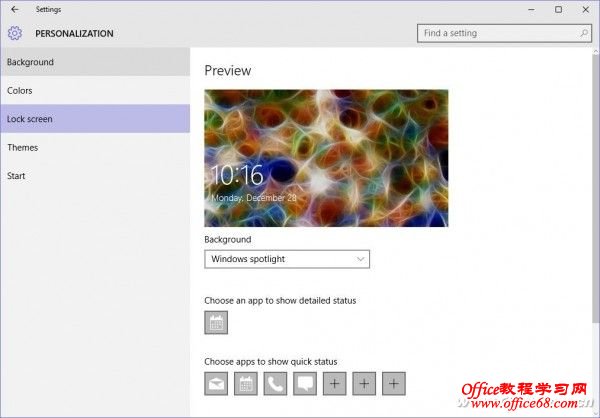
Task: Click the lock screen preview image
Action: tap(326, 158)
